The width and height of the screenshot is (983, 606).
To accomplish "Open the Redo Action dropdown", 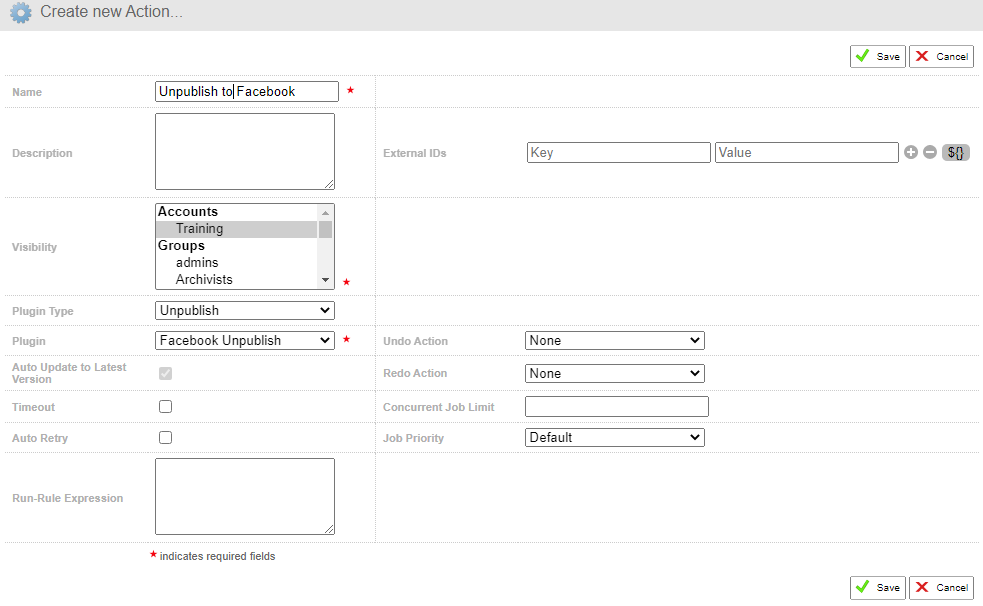I will point(614,374).
